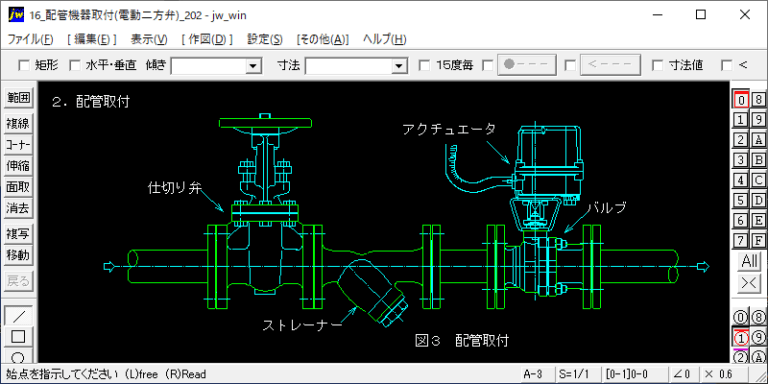The height and width of the screenshot is (384, 768).
Task: Select circled layer group 1
Action: tap(741, 337)
